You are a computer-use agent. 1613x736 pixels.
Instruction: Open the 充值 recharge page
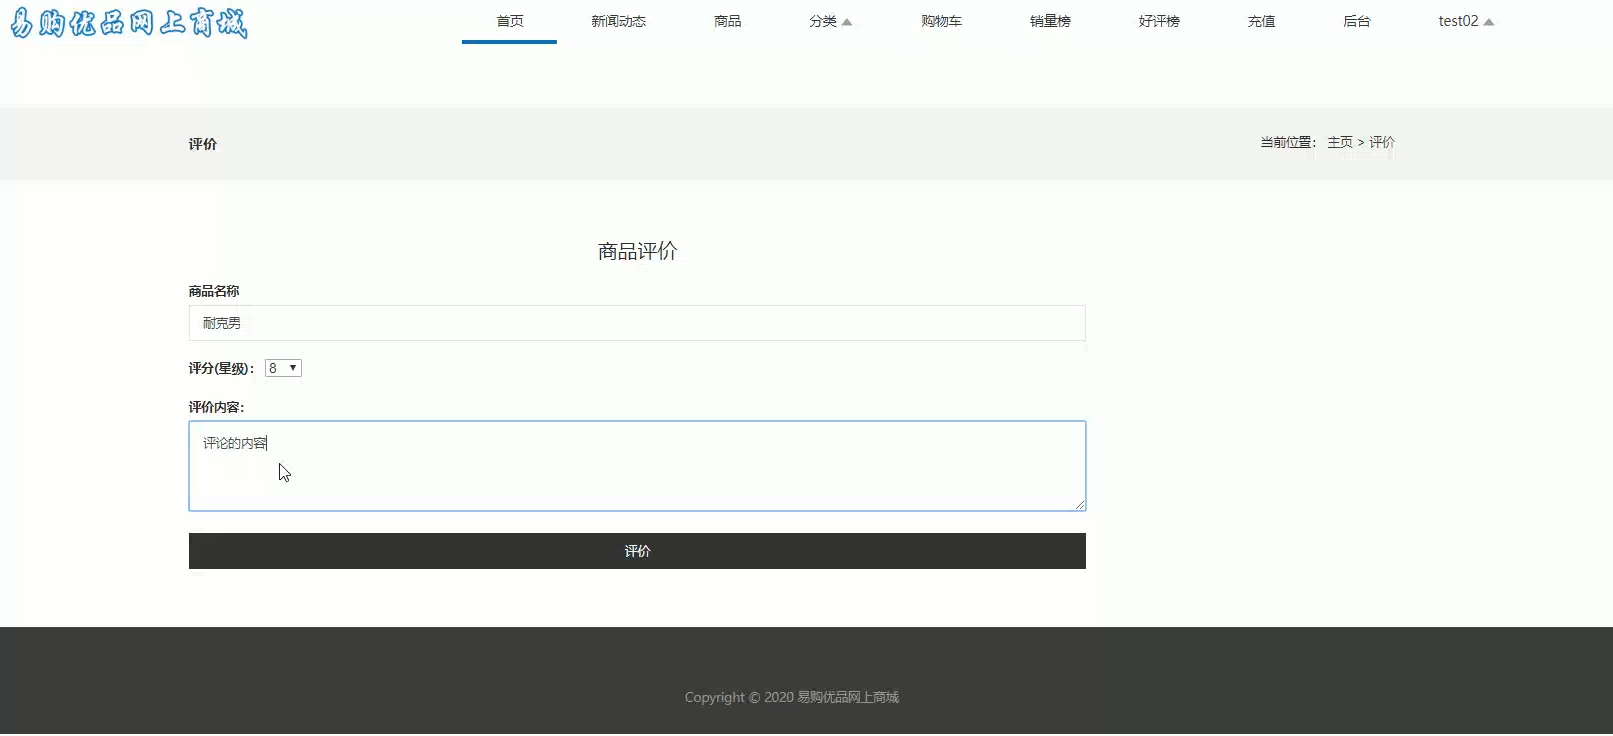point(1261,21)
